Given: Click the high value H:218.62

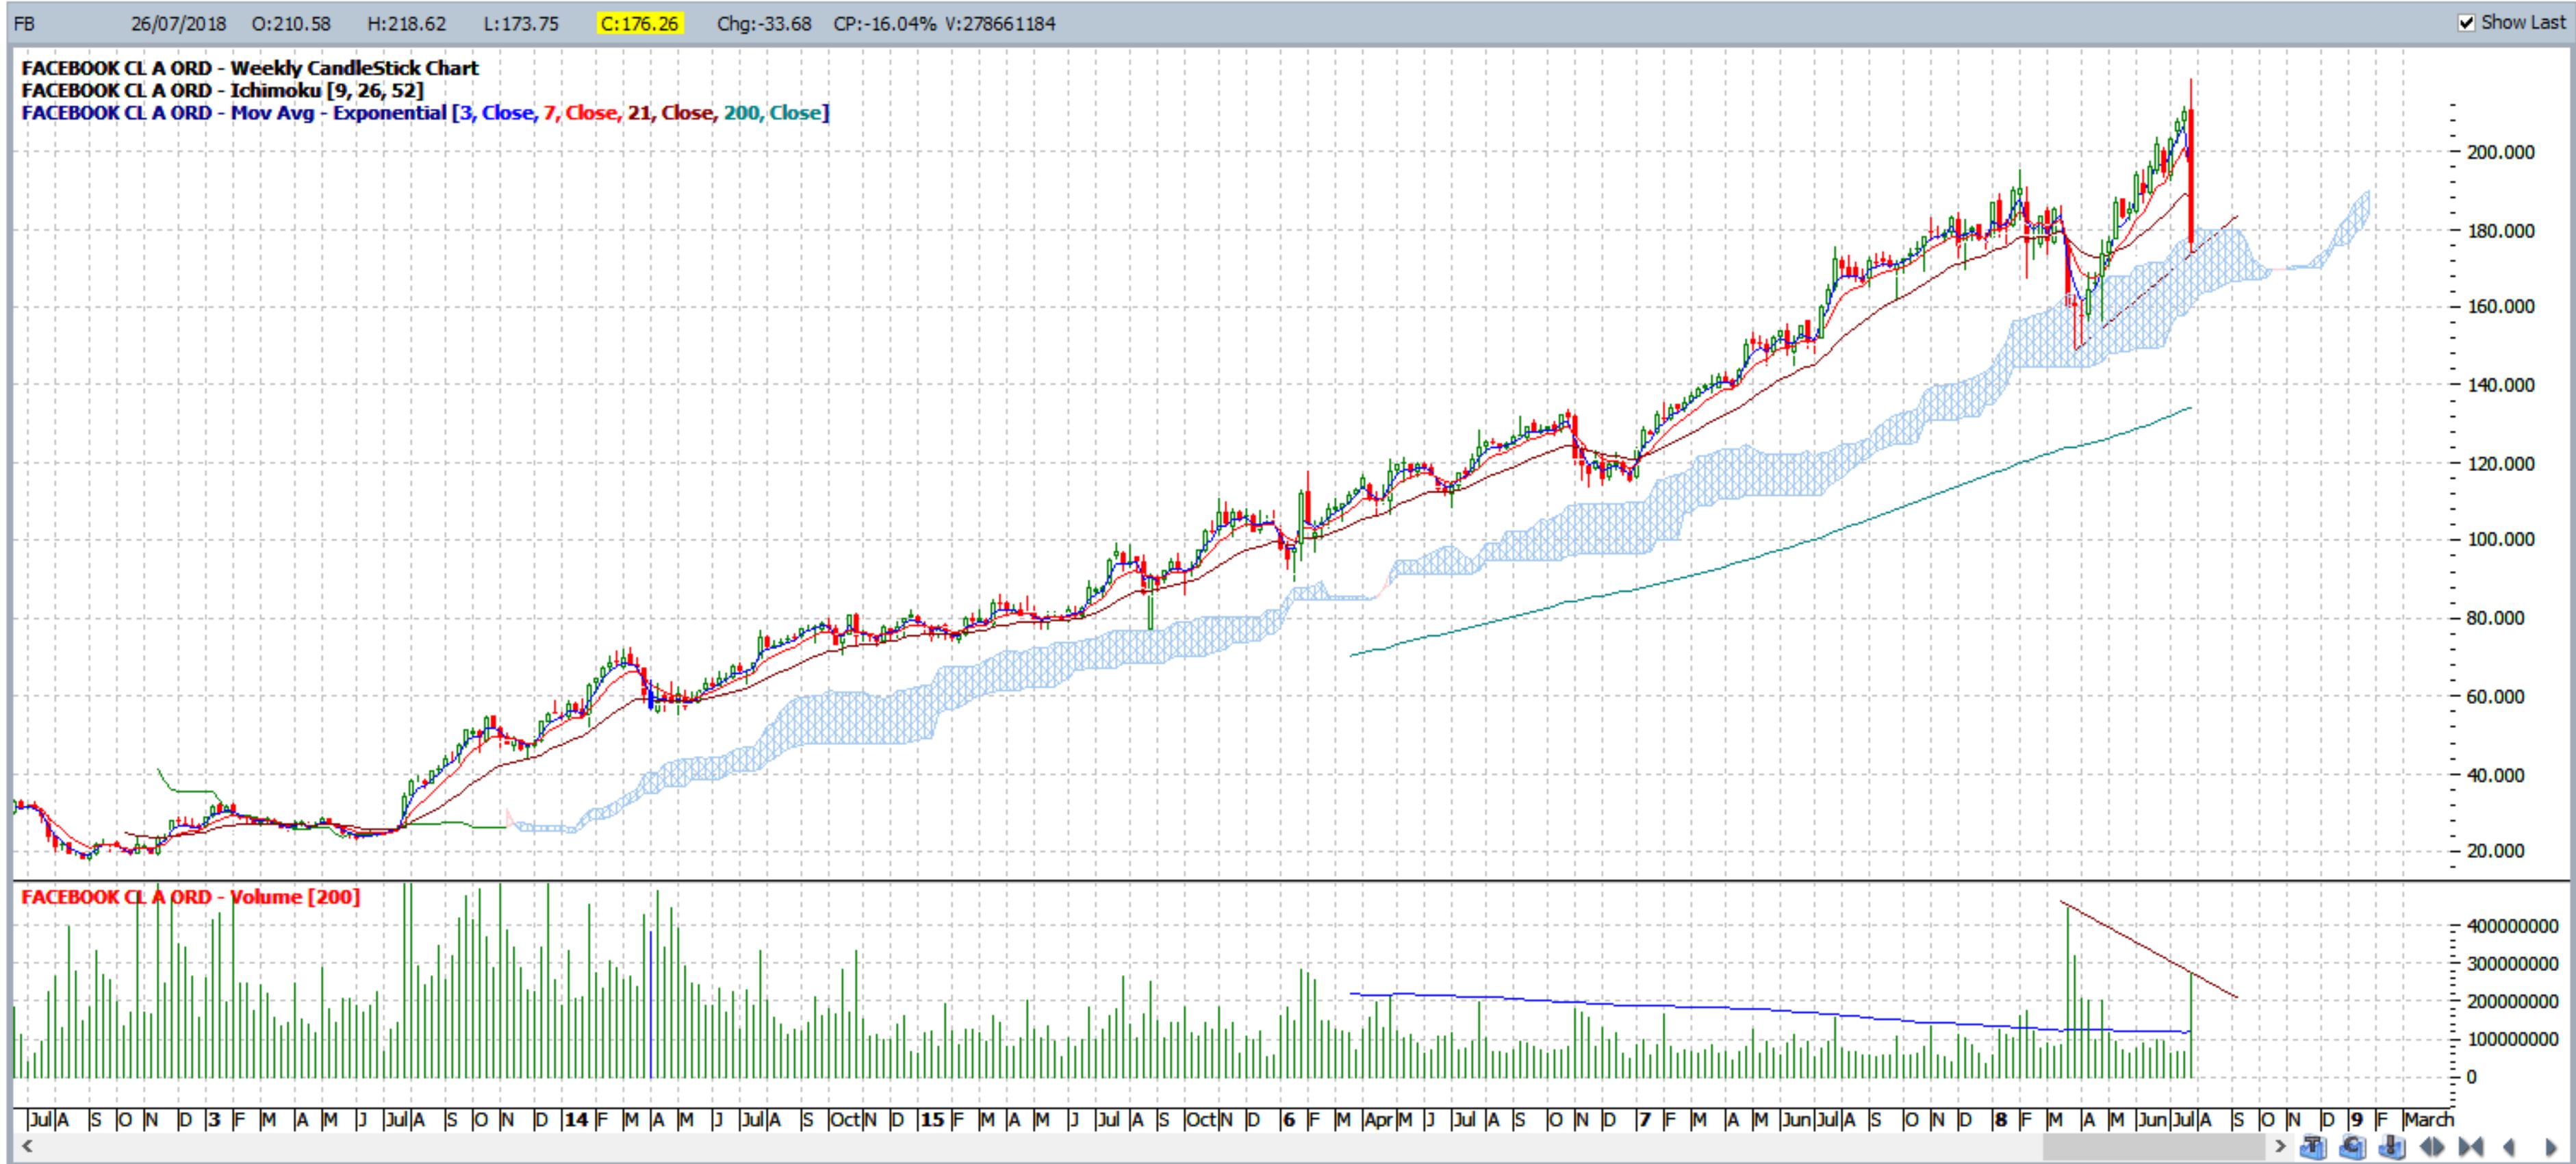Looking at the screenshot, I should tap(406, 23).
